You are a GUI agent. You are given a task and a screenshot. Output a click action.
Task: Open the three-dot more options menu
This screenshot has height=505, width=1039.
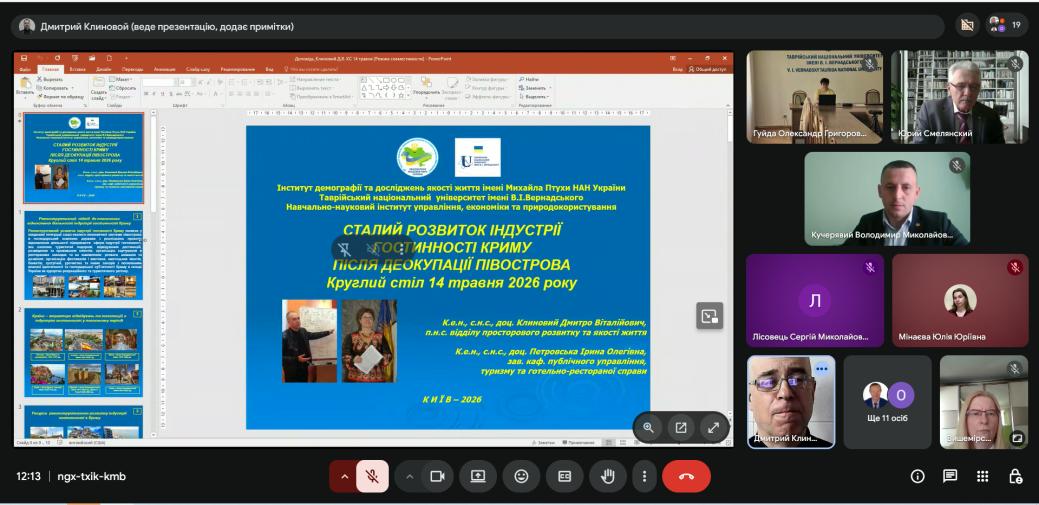(644, 477)
